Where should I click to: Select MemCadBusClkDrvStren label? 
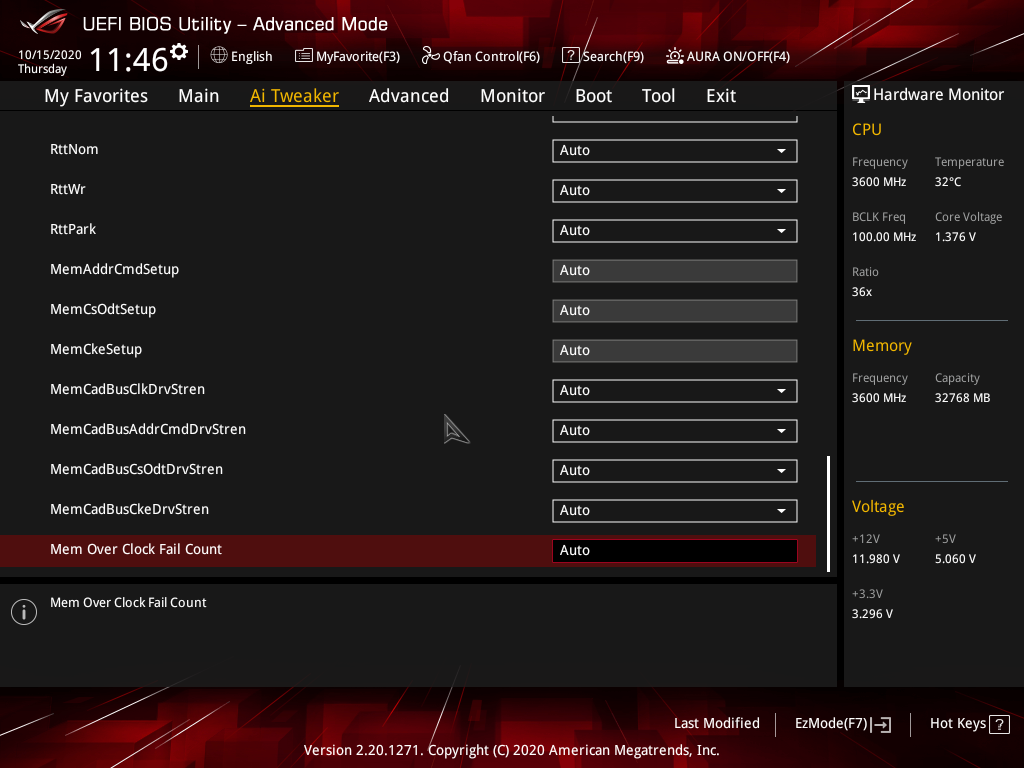127,389
